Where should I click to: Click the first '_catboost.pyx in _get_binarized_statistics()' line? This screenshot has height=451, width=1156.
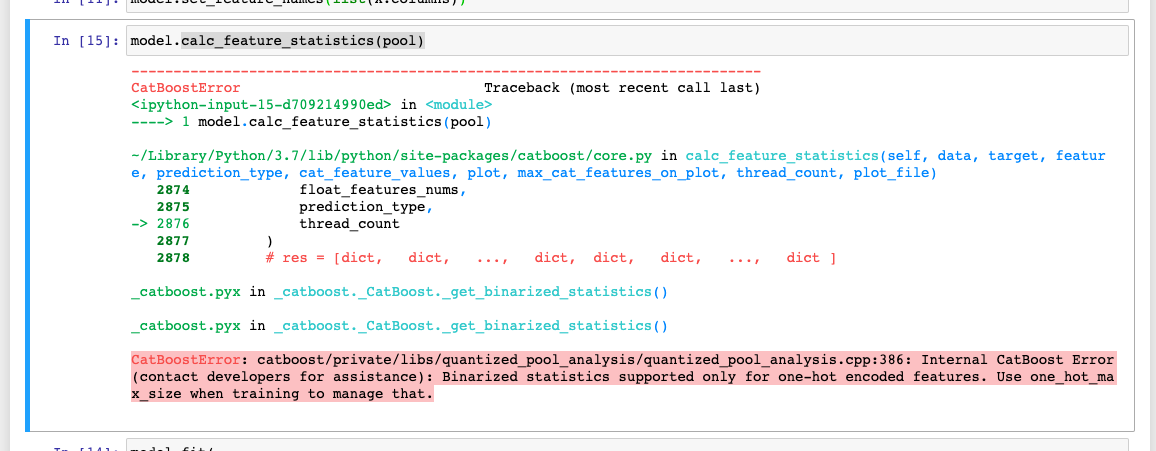[399, 292]
